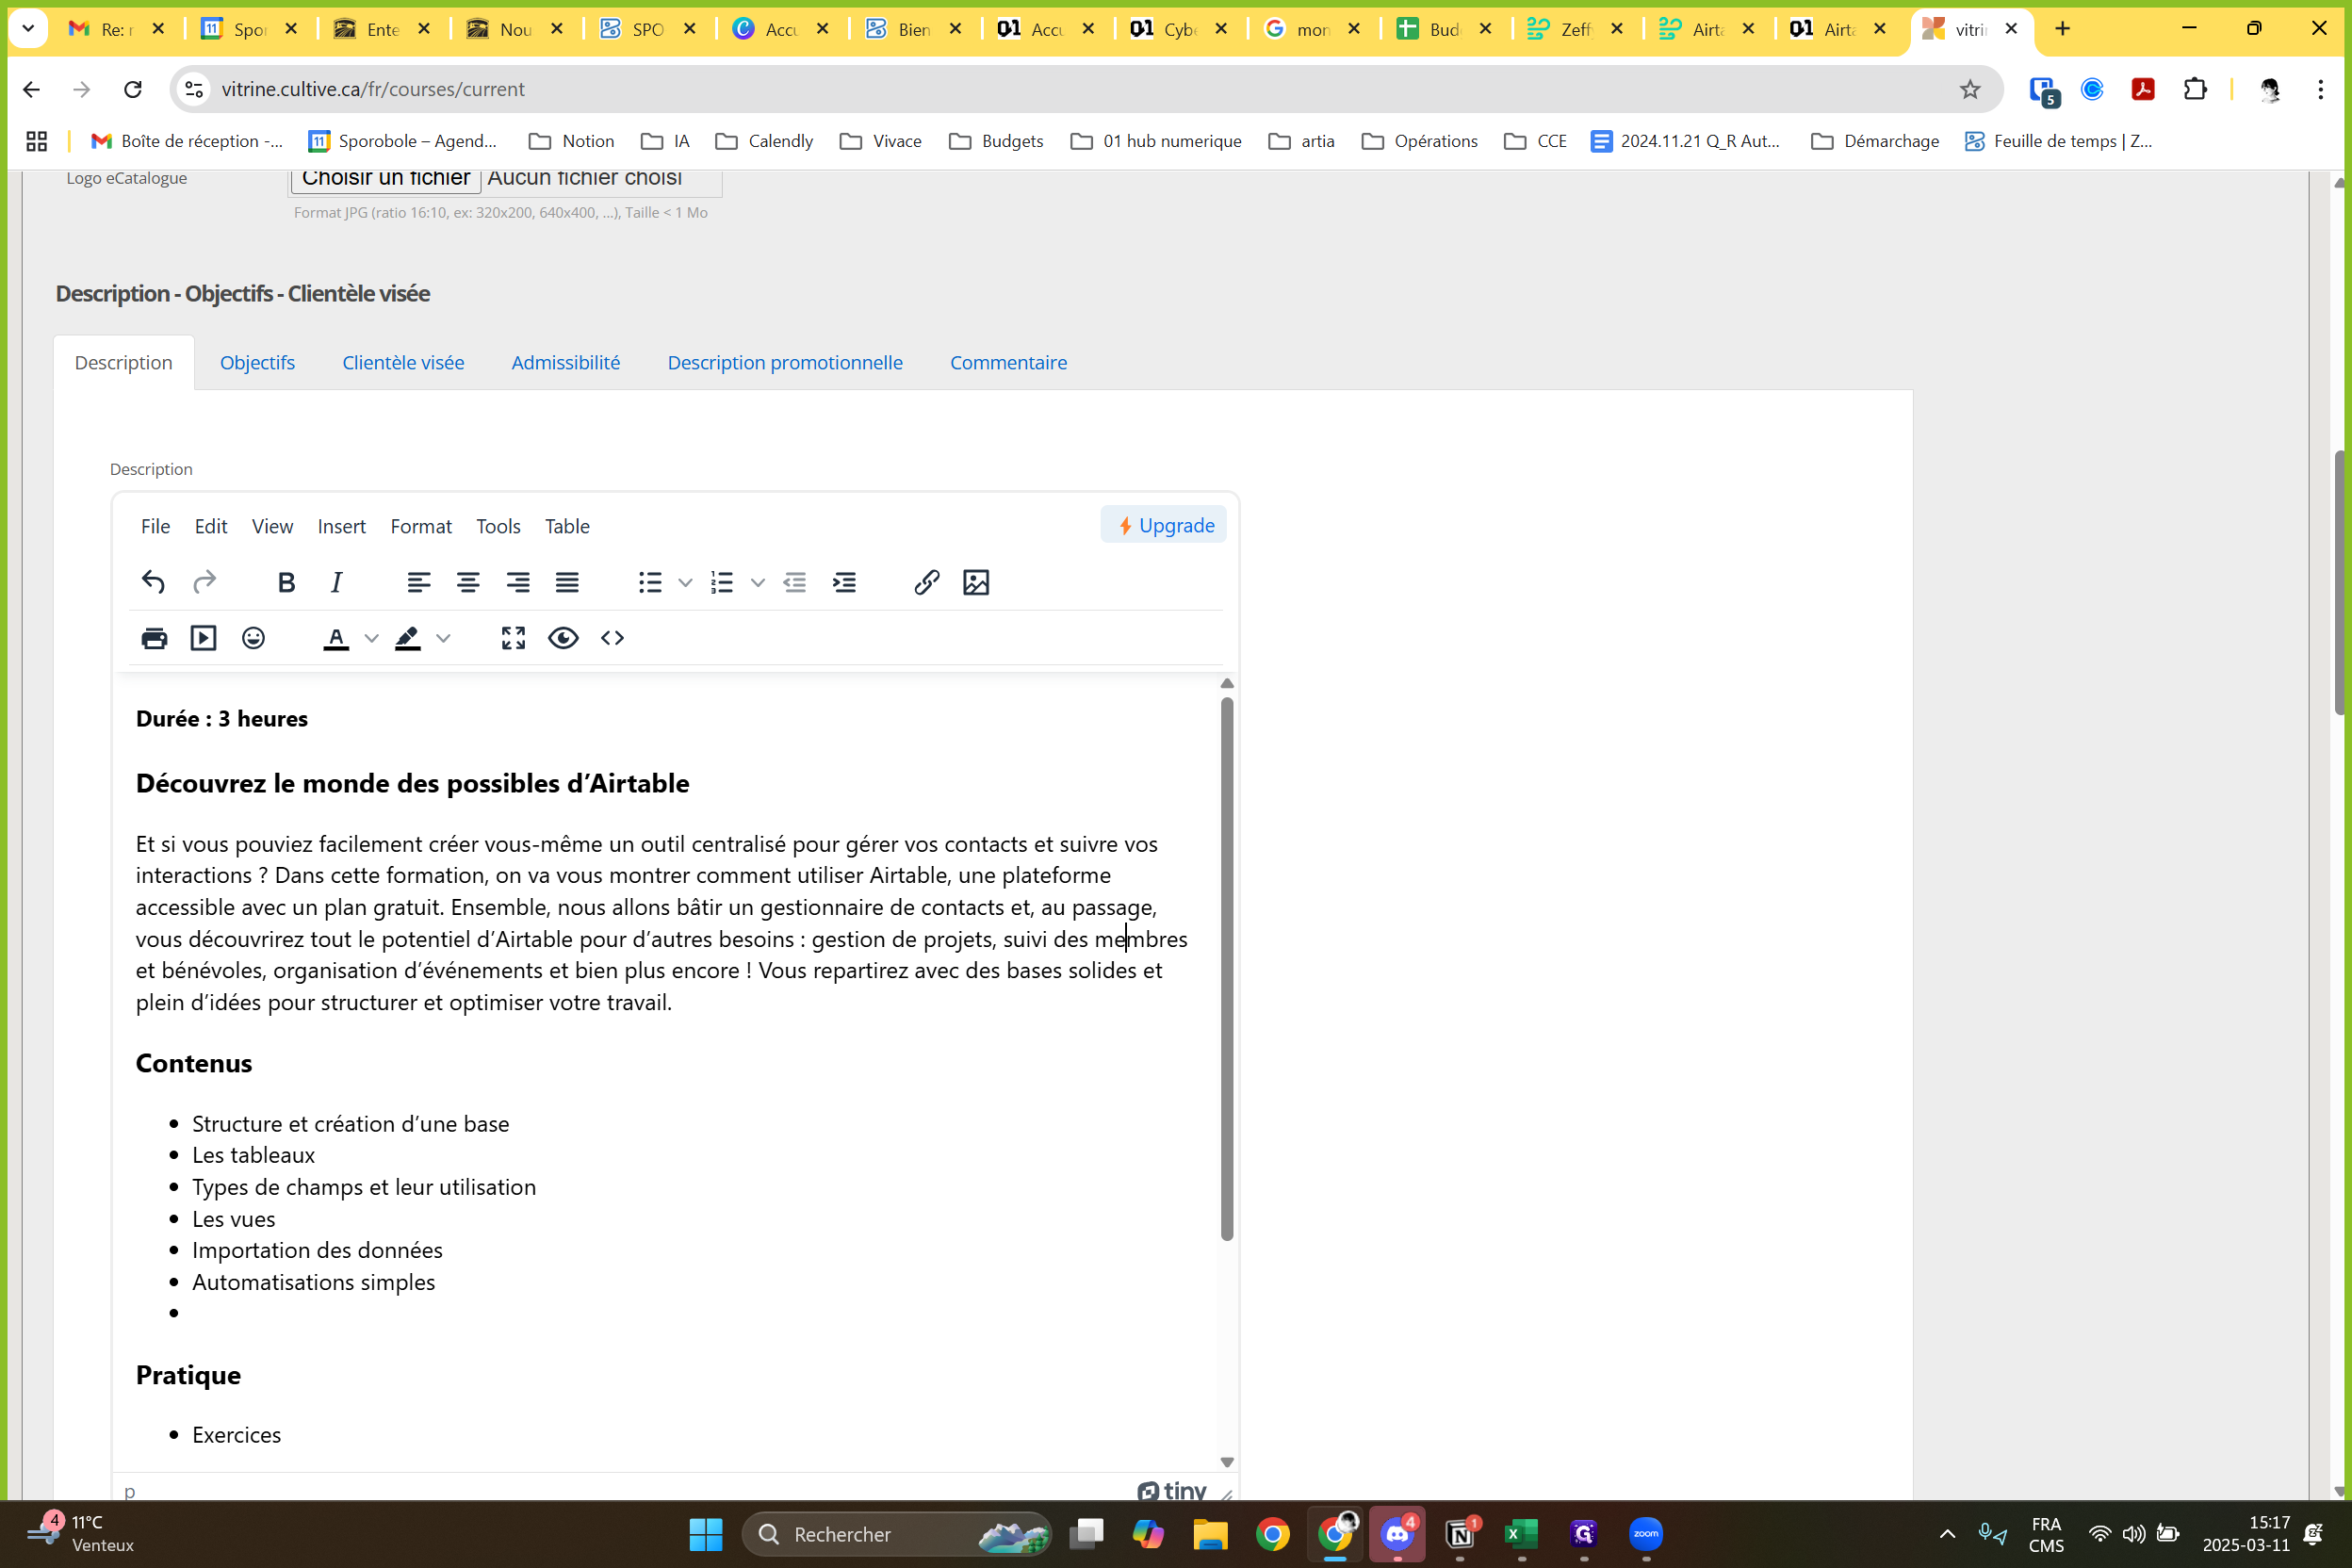Open the insert media icon
Viewport: 2352px width, 1568px height.
point(204,638)
